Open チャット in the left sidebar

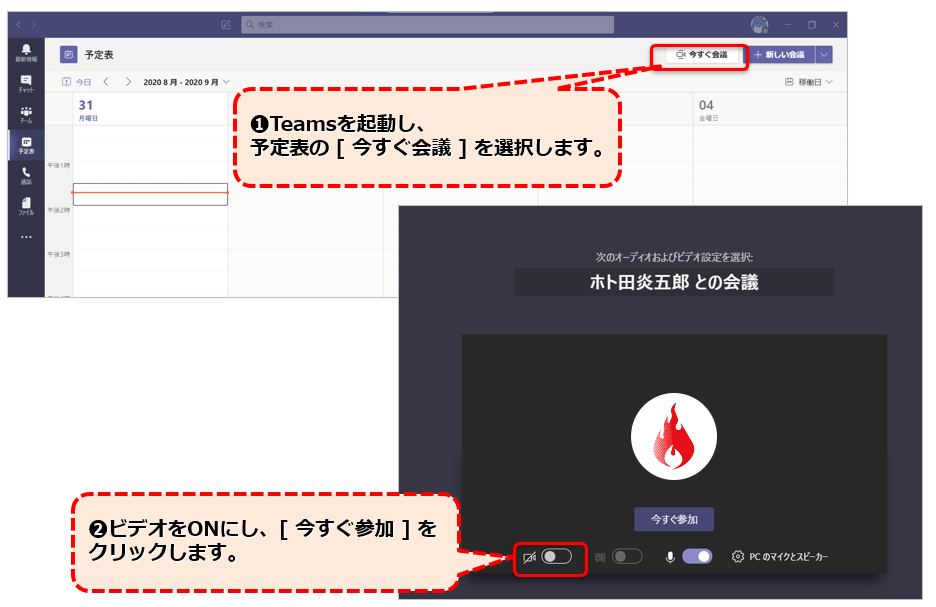point(26,84)
